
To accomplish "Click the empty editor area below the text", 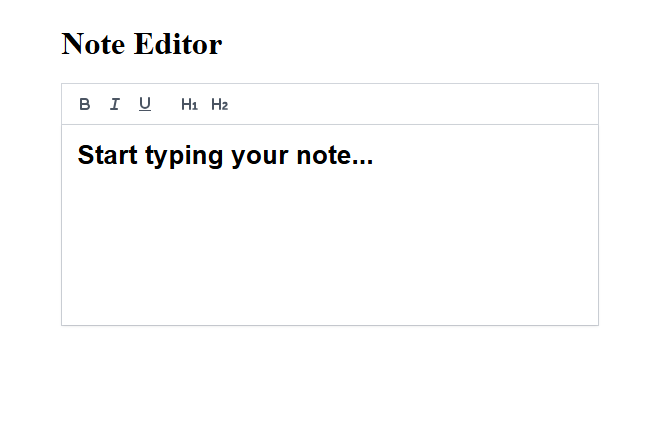I will coord(330,246).
